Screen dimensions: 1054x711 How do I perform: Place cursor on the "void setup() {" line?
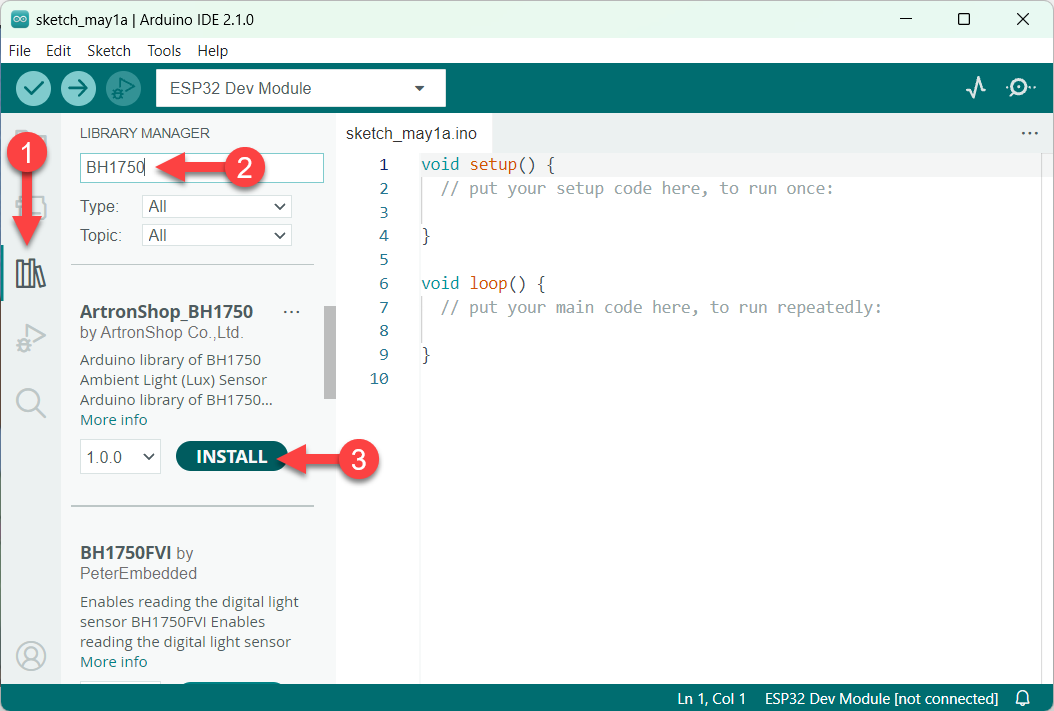click(x=488, y=165)
